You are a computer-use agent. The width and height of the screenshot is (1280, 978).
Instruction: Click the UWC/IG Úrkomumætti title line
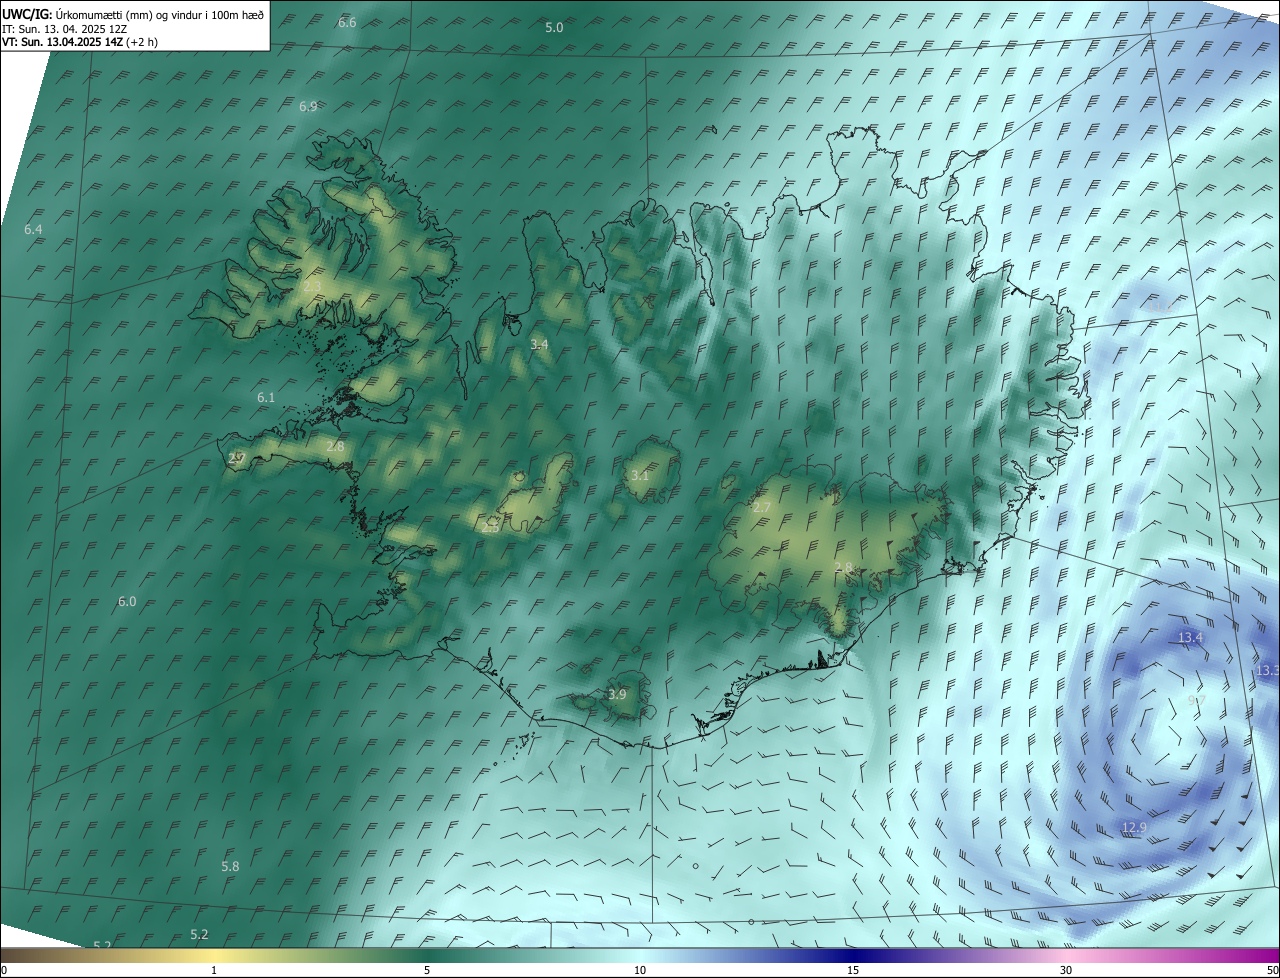click(133, 14)
